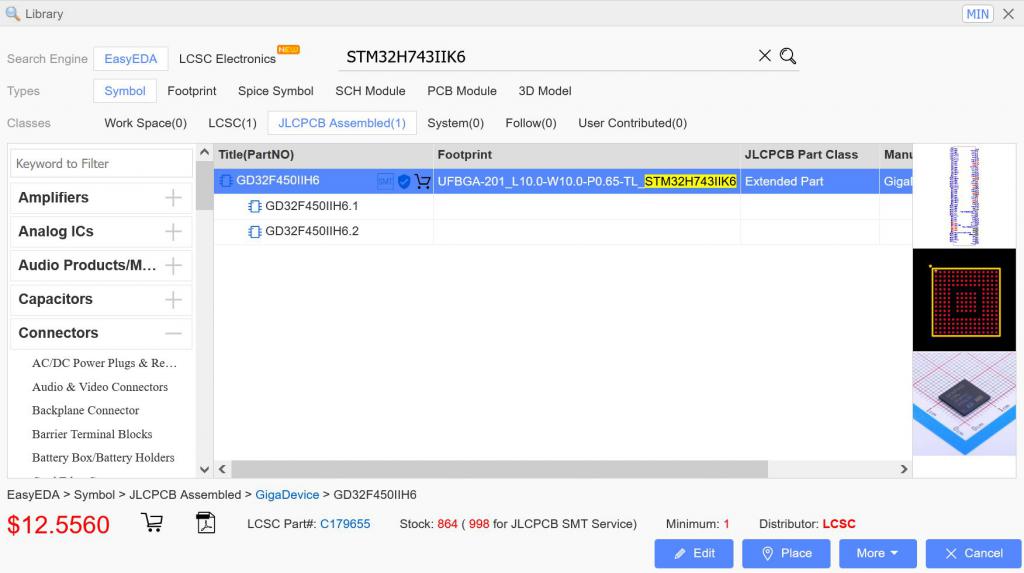Open the PDF datasheet icon
1024x573 pixels.
[x=206, y=523]
